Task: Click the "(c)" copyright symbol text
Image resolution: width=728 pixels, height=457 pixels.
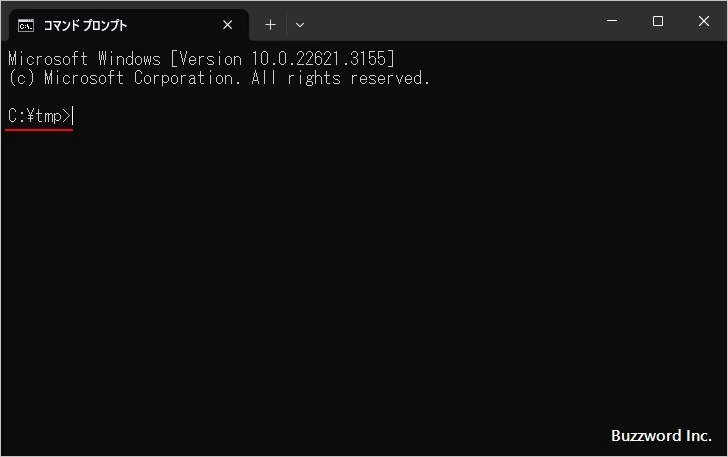Action: (x=21, y=78)
